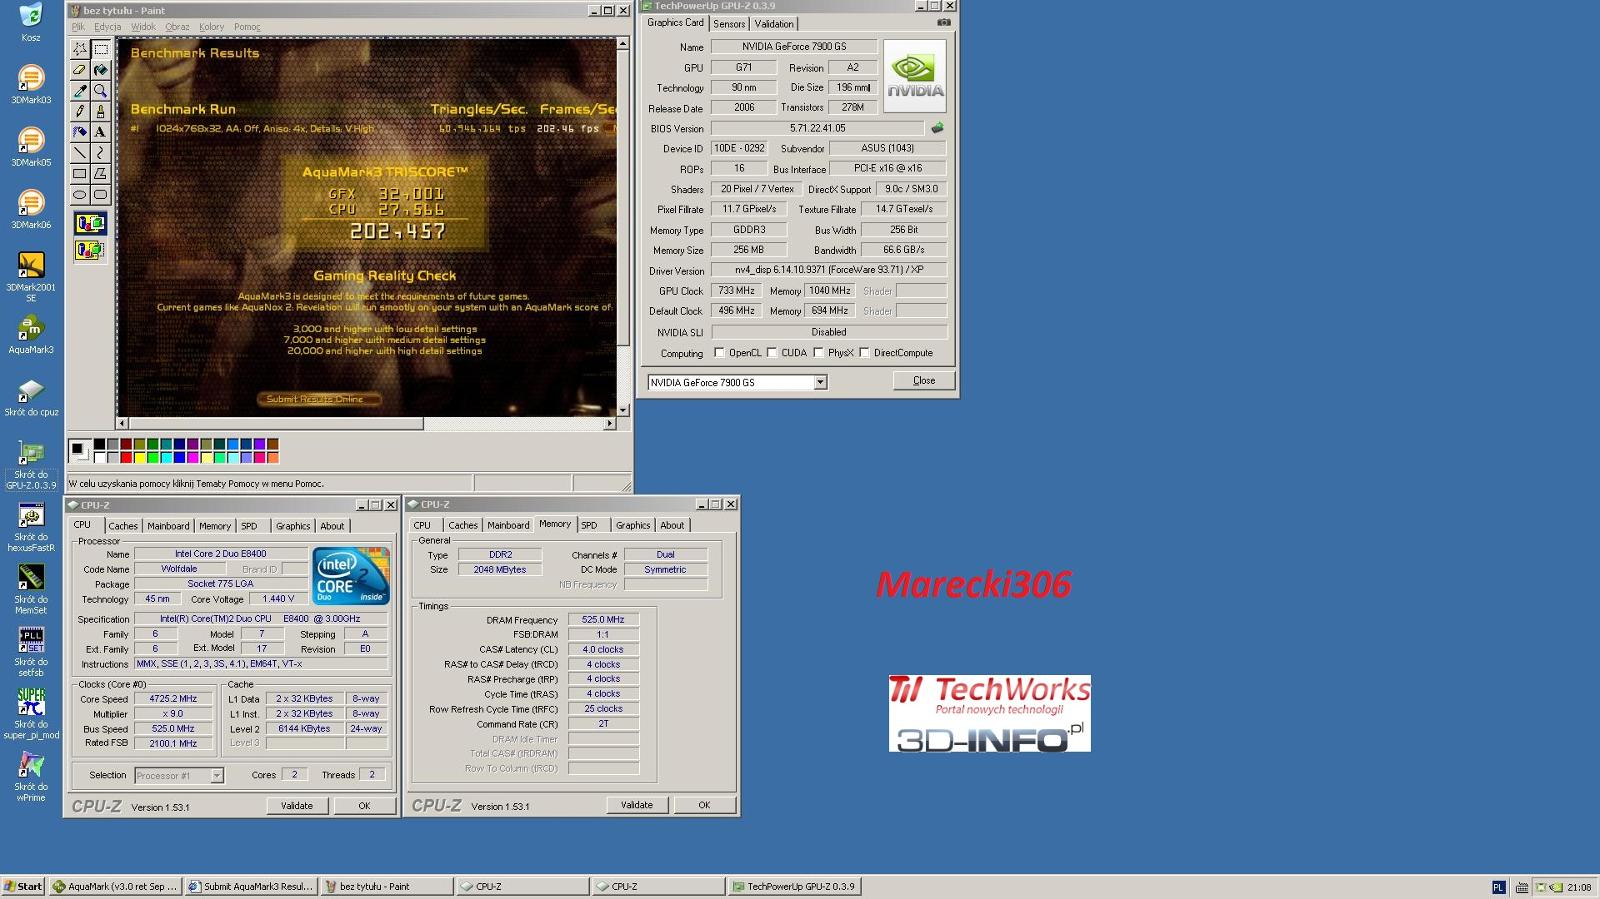1600x899 pixels.
Task: Click the PL language indicator in tray
Action: tap(1498, 887)
